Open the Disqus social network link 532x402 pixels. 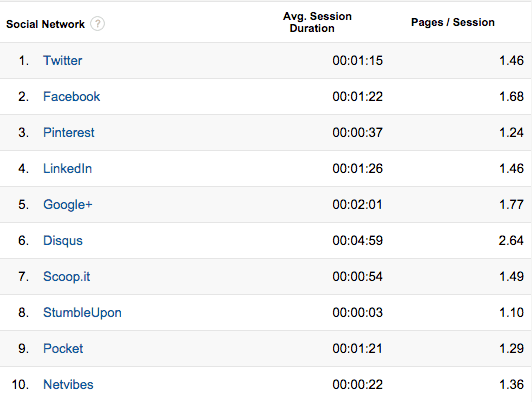click(63, 241)
